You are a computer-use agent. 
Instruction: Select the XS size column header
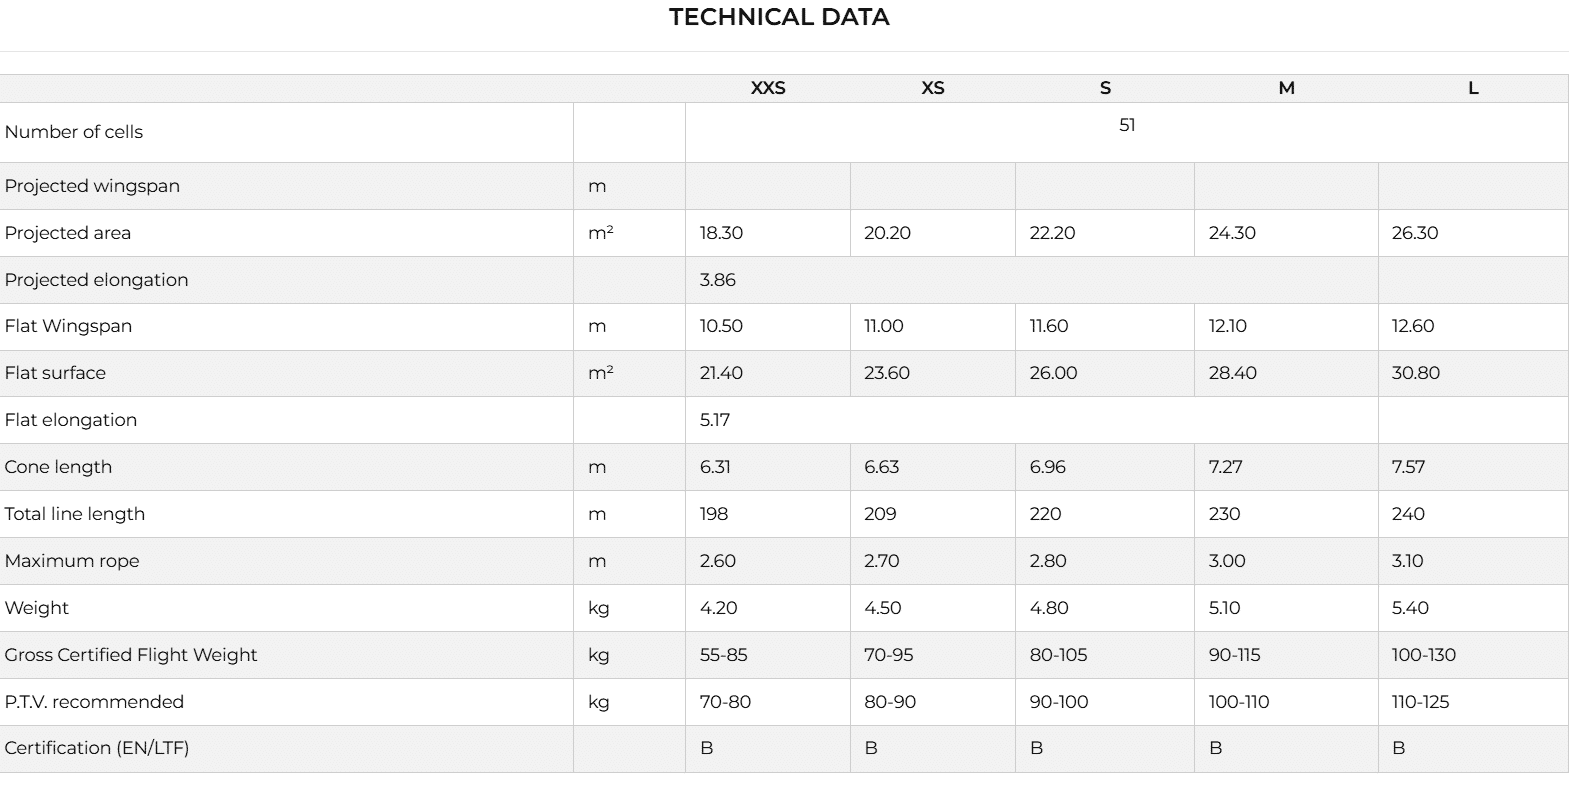click(x=933, y=88)
